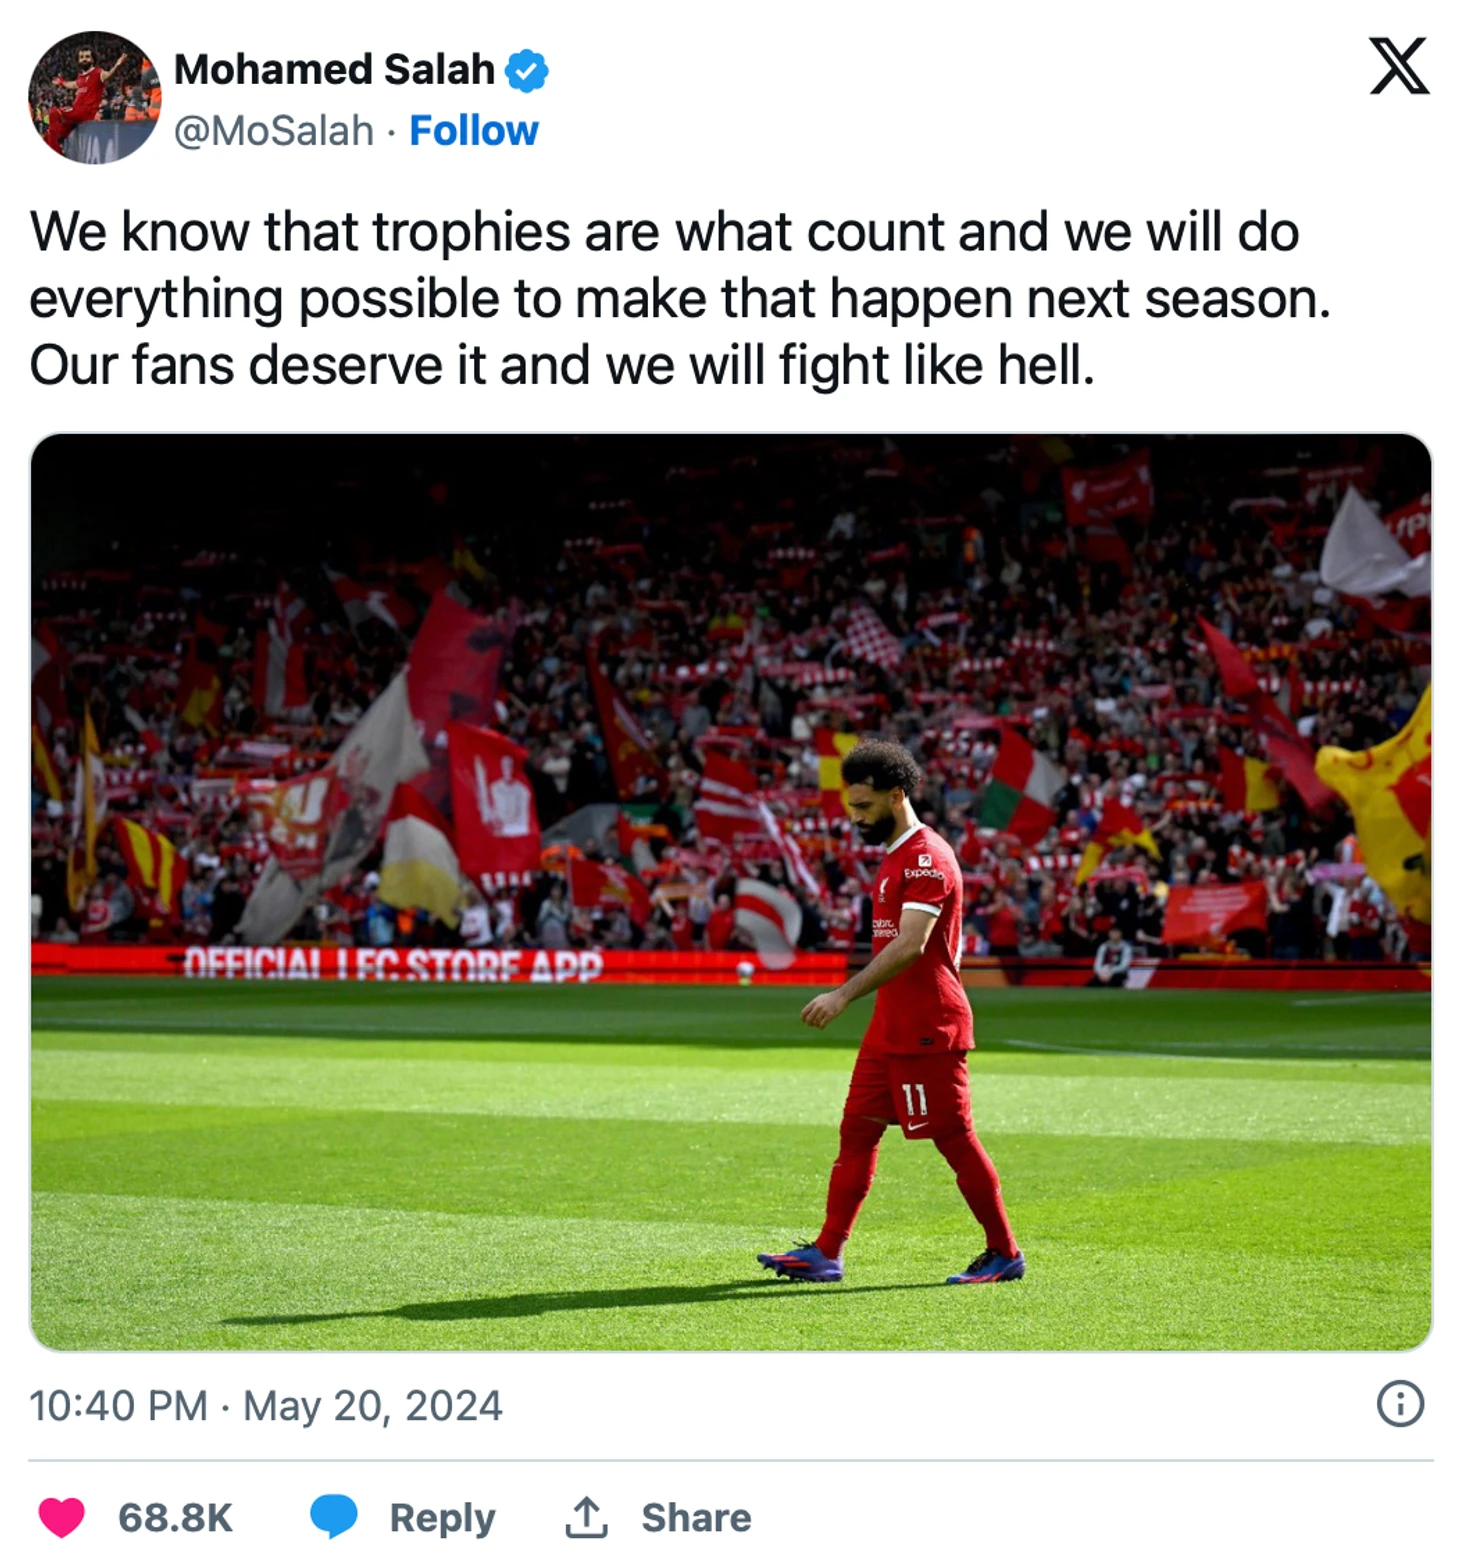
Task: Click the tweet text about trophies
Action: (x=680, y=298)
